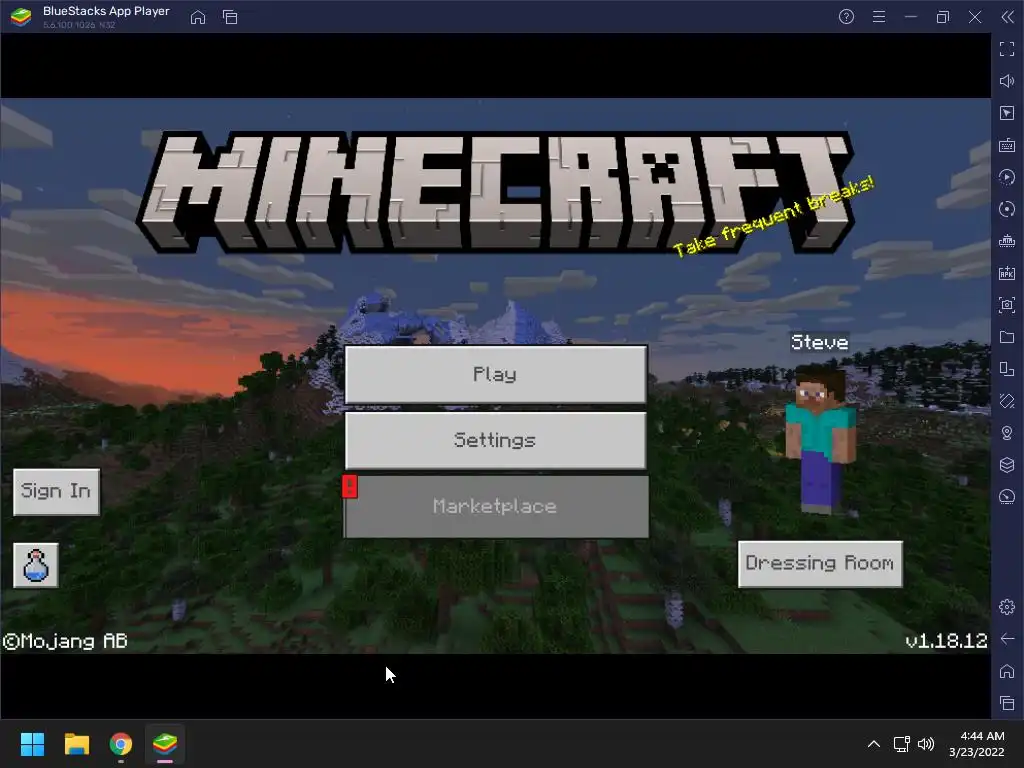Image resolution: width=1024 pixels, height=768 pixels.
Task: Go back using the sidebar arrow
Action: click(x=1007, y=639)
